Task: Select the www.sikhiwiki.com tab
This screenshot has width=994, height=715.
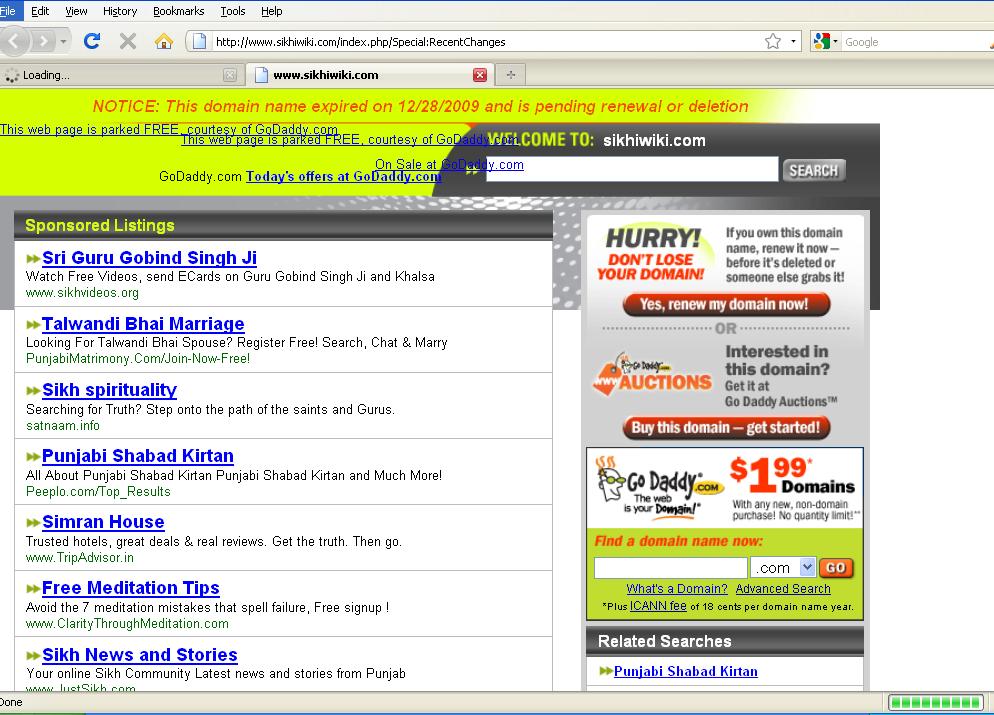Action: (x=370, y=75)
